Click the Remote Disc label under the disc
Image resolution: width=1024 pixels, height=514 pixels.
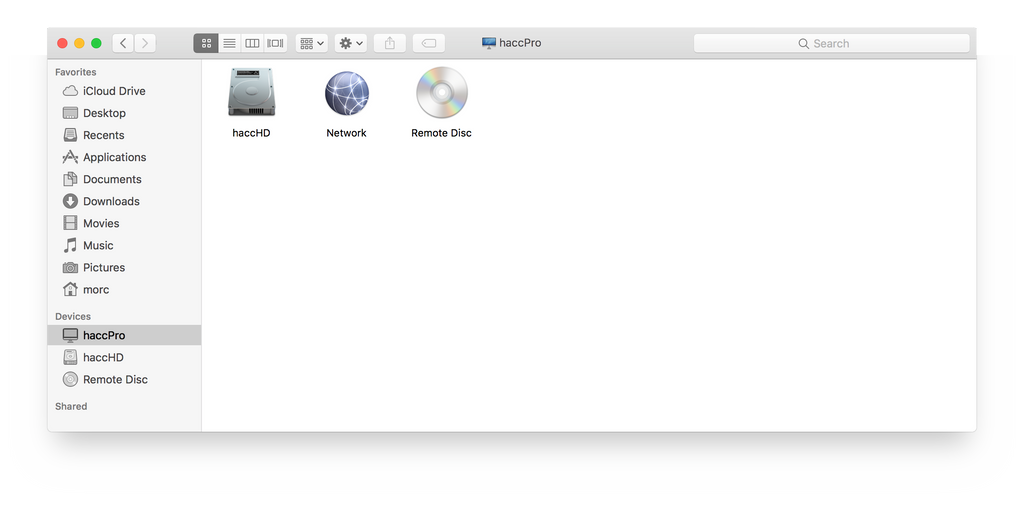coord(441,133)
